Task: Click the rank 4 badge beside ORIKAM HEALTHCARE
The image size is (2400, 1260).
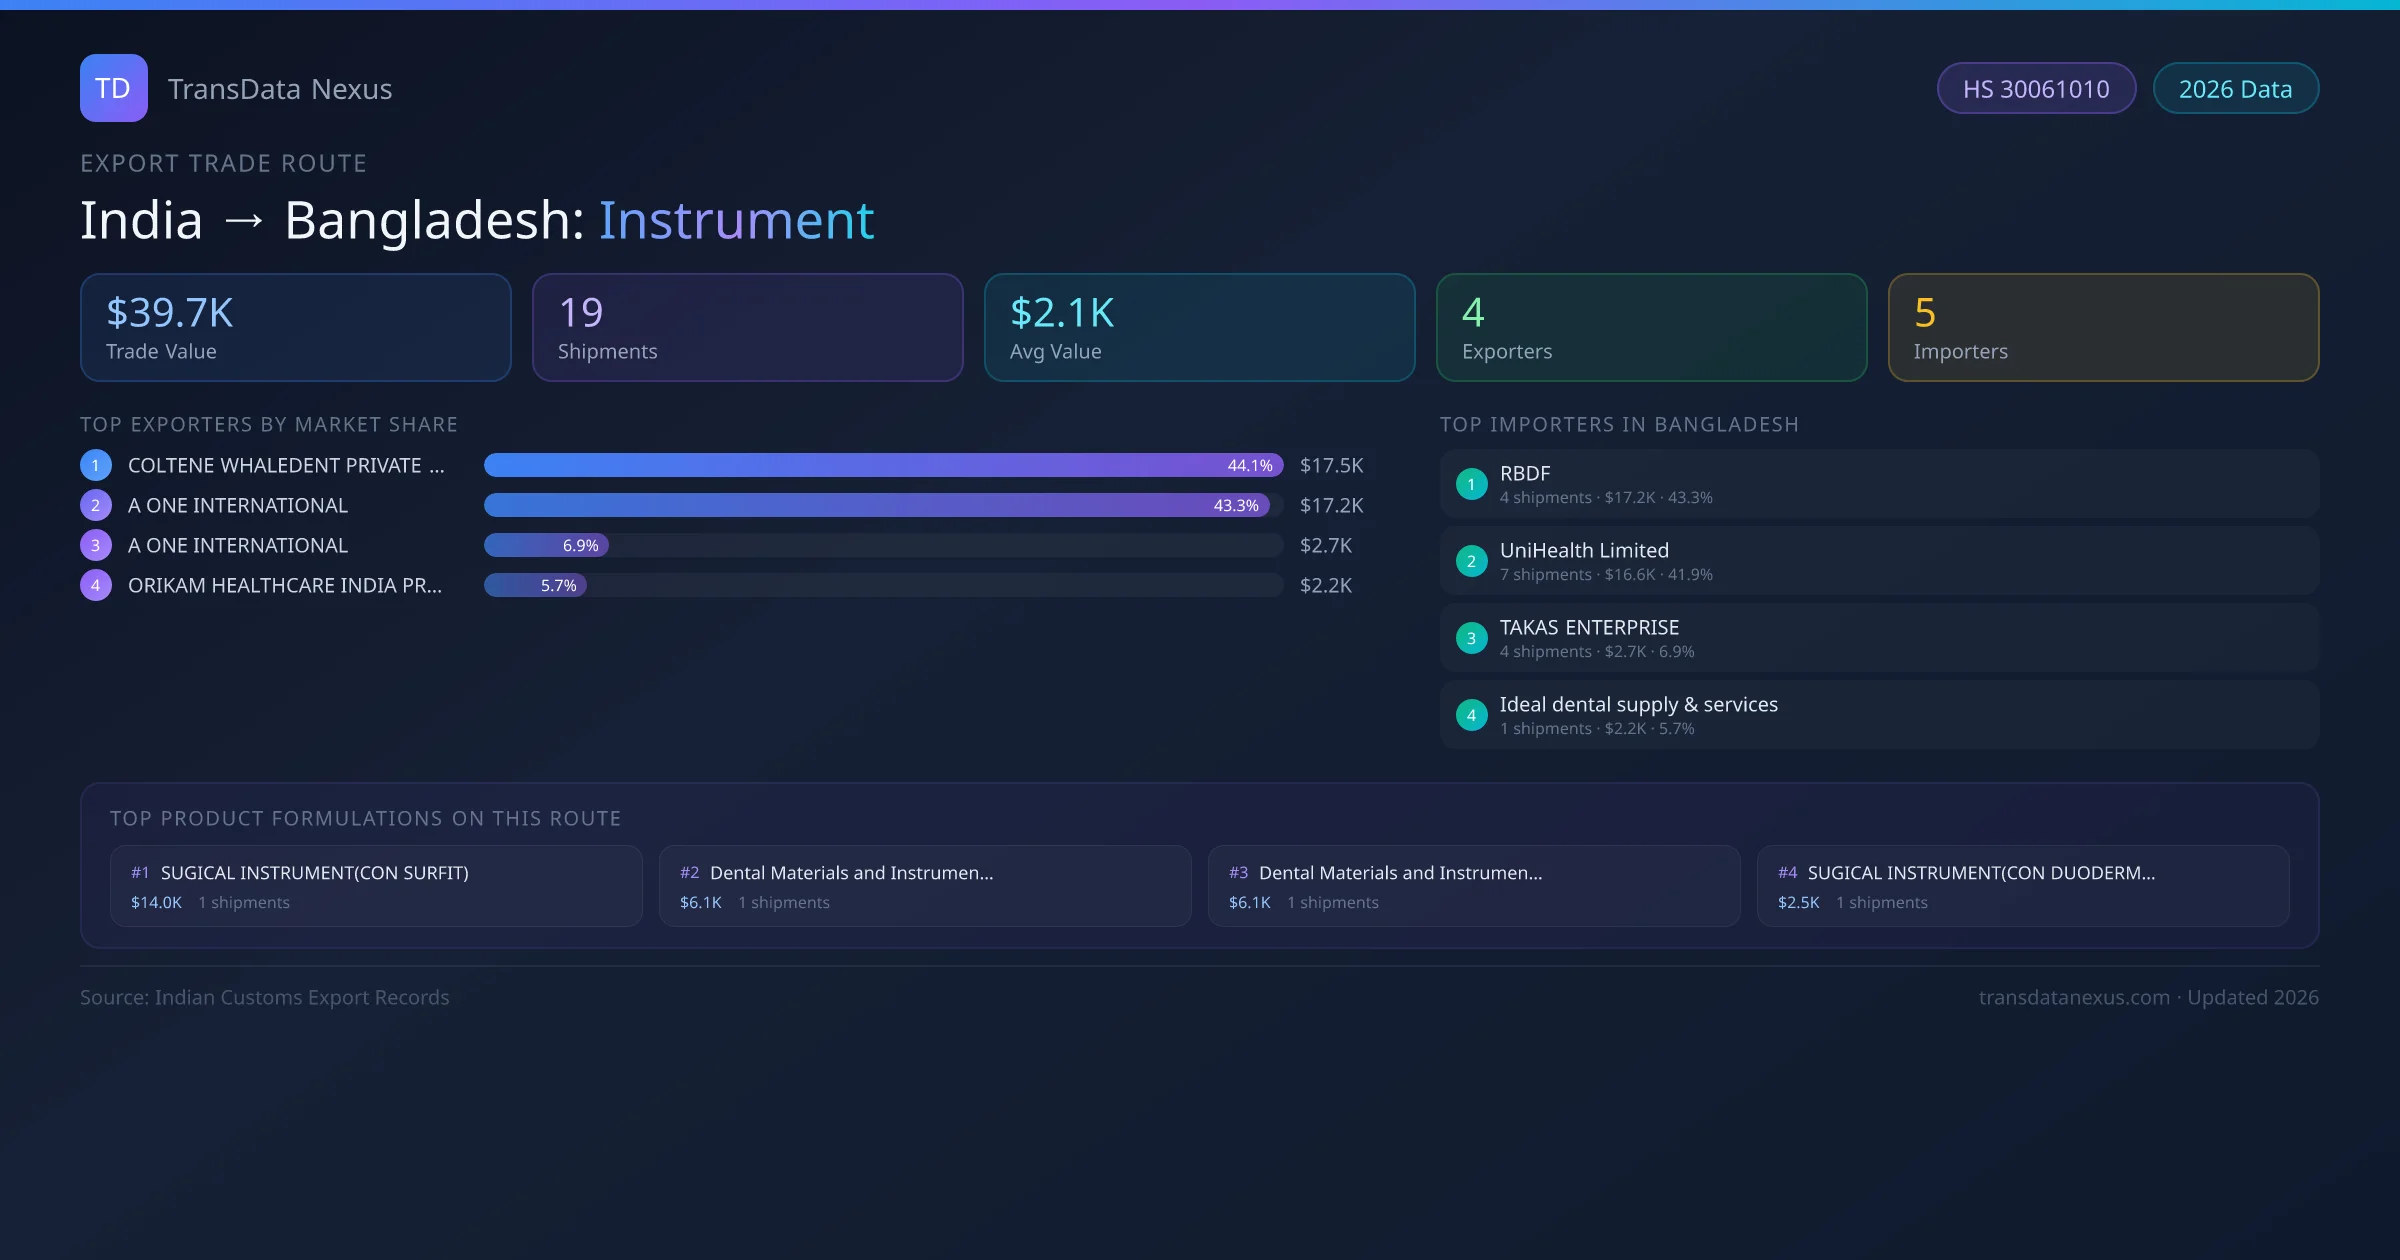Action: (x=95, y=585)
